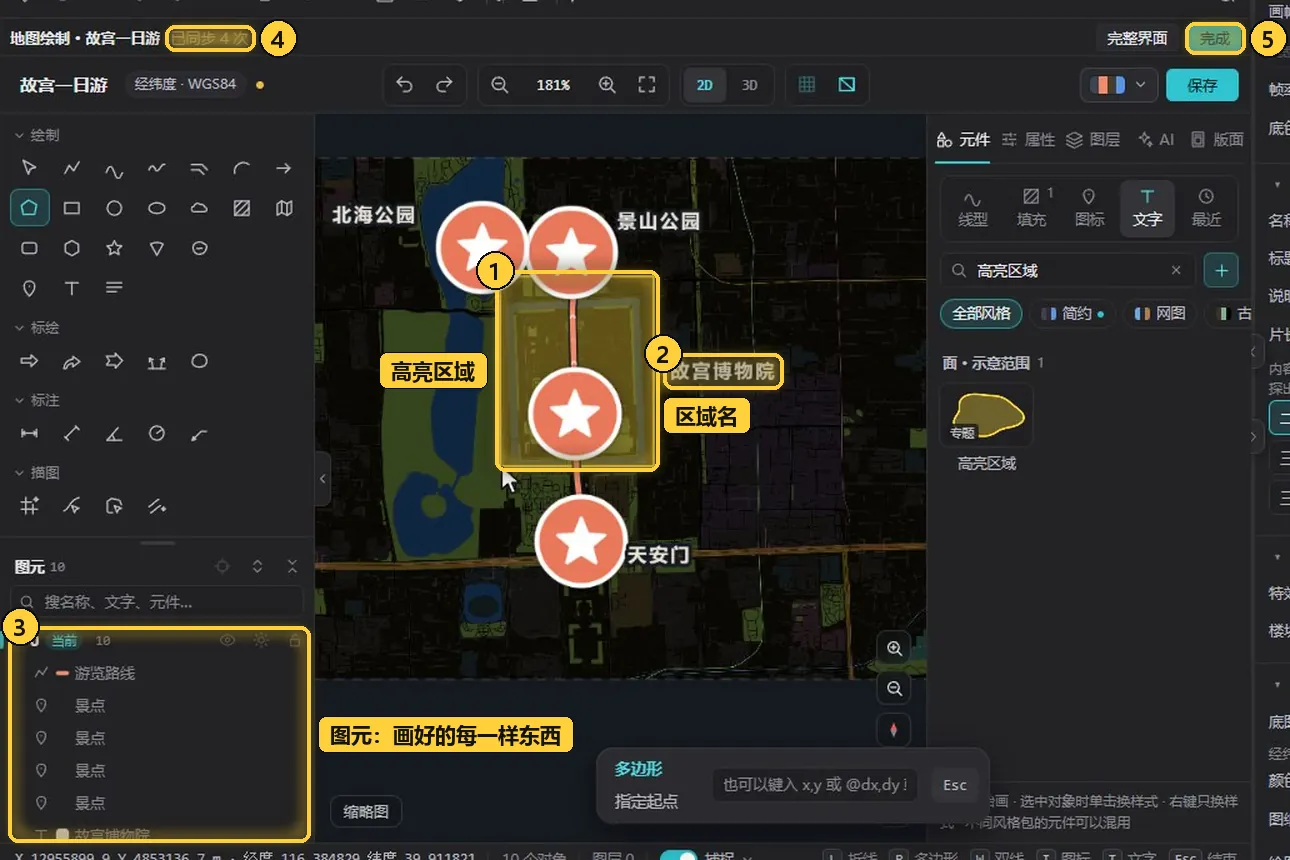The image size is (1290, 860).
Task: Select the ellipse drawing tool
Action: 157,208
